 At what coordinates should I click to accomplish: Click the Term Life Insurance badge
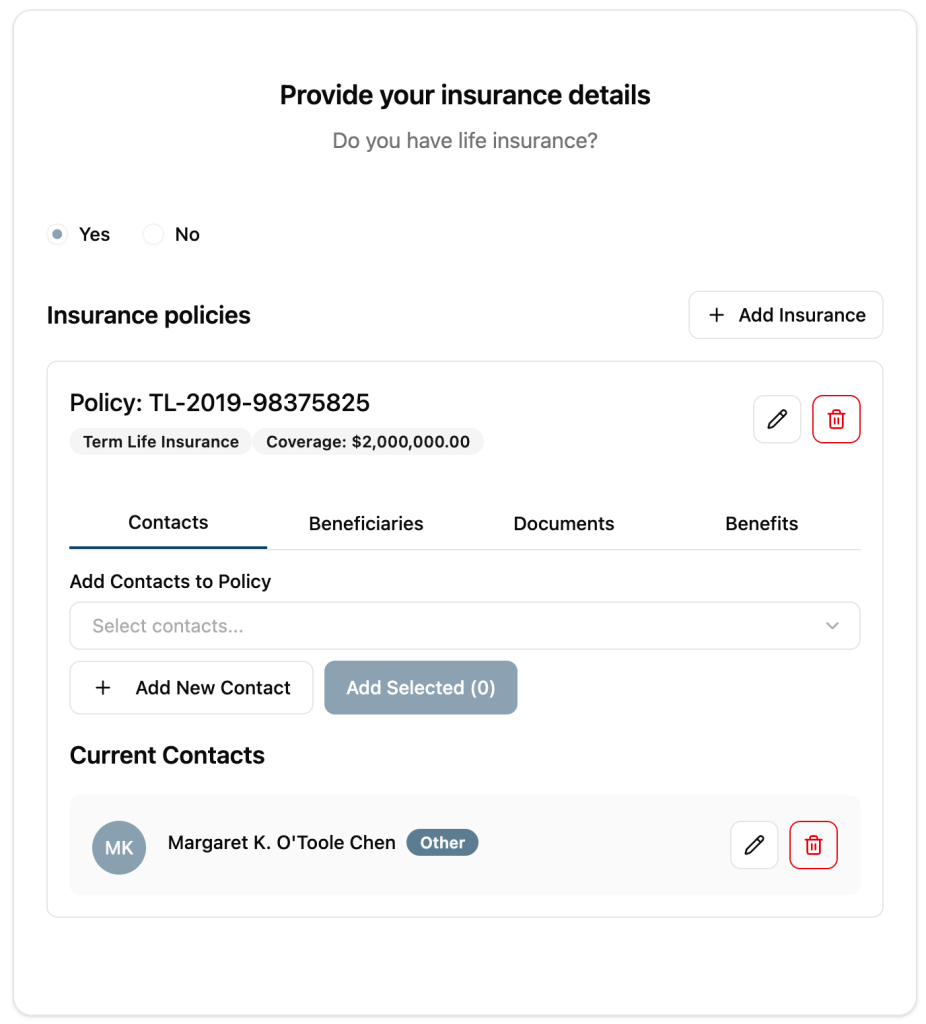click(x=161, y=442)
